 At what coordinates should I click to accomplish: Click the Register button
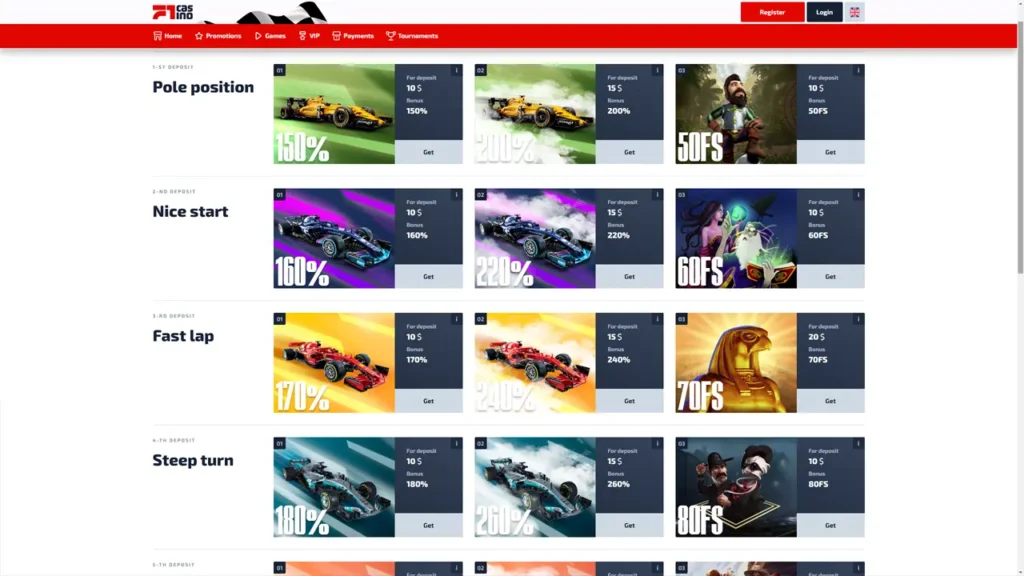772,12
